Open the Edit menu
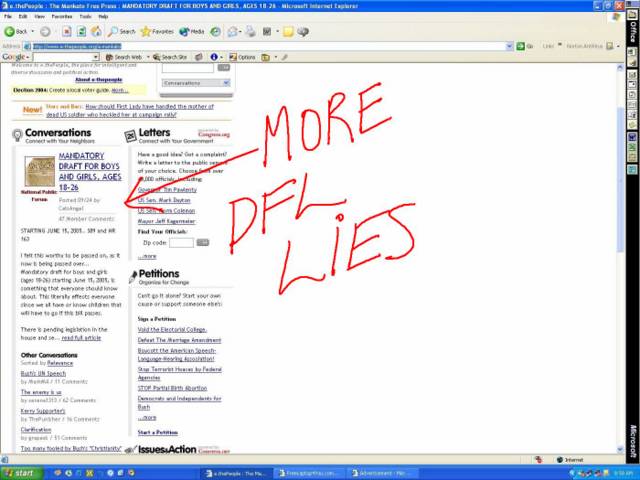The height and width of the screenshot is (480, 640). point(23,16)
